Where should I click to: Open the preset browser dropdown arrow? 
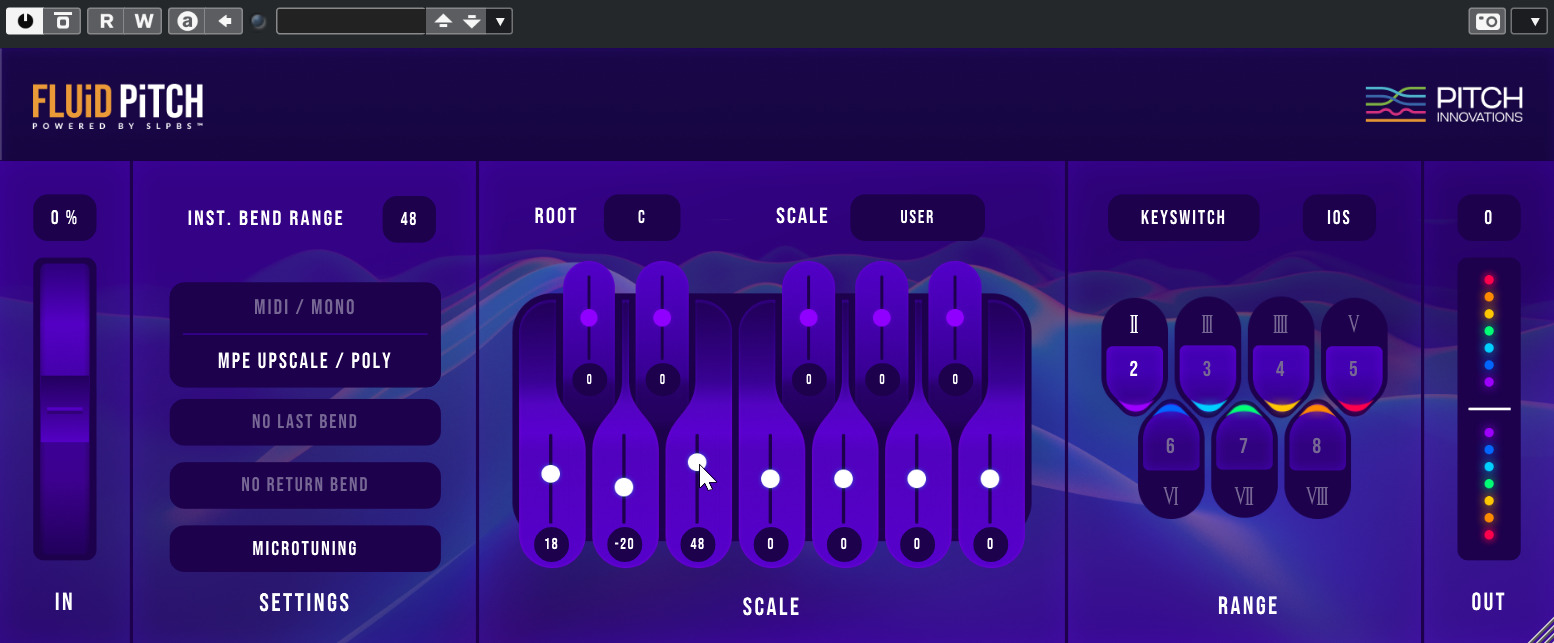click(x=500, y=21)
